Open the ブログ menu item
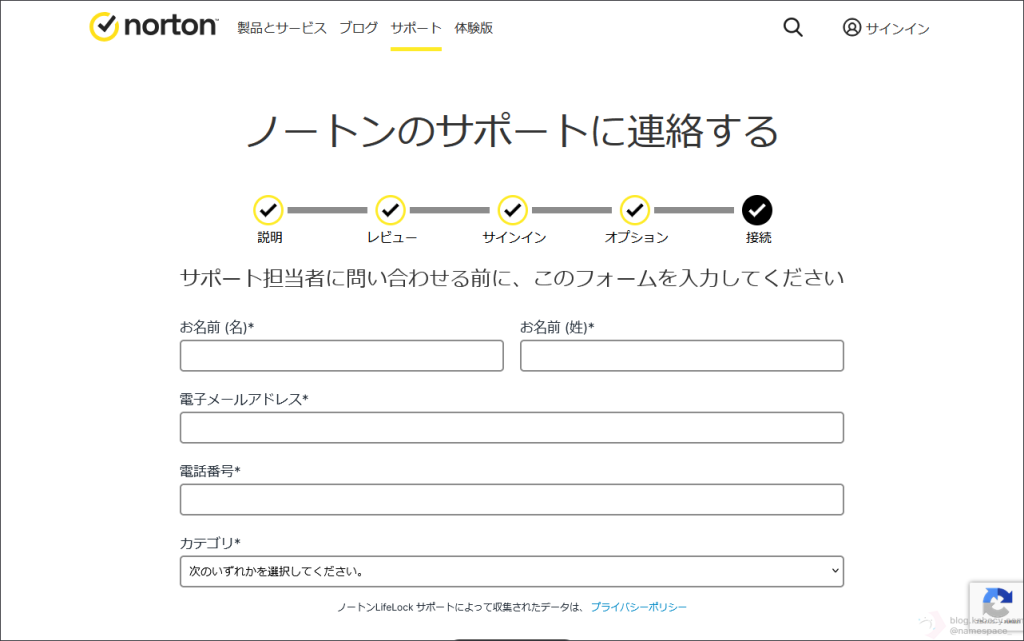This screenshot has height=641, width=1024. tap(358, 28)
